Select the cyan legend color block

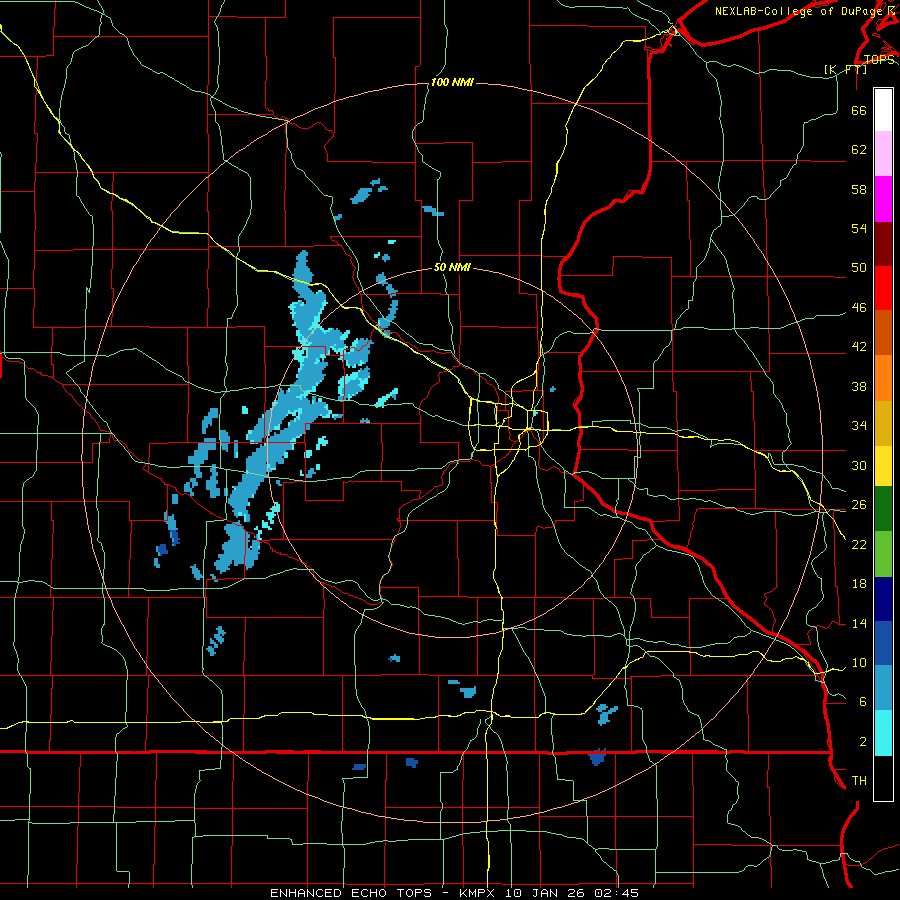[x=883, y=733]
